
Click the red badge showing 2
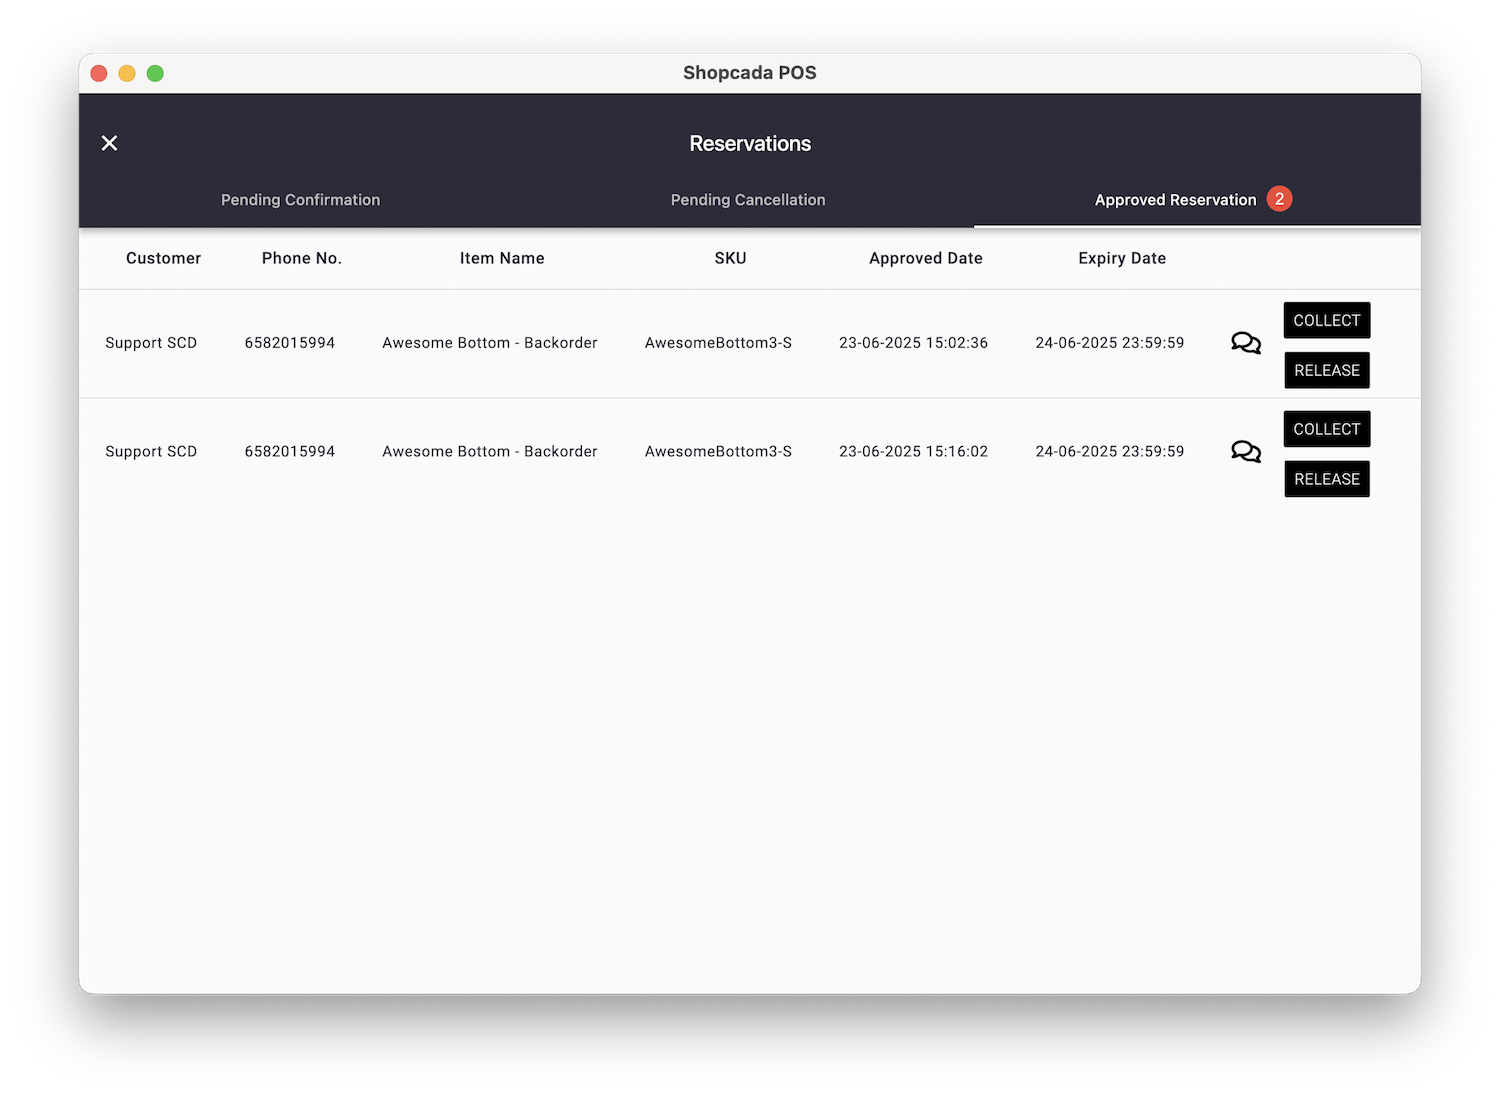(x=1279, y=199)
